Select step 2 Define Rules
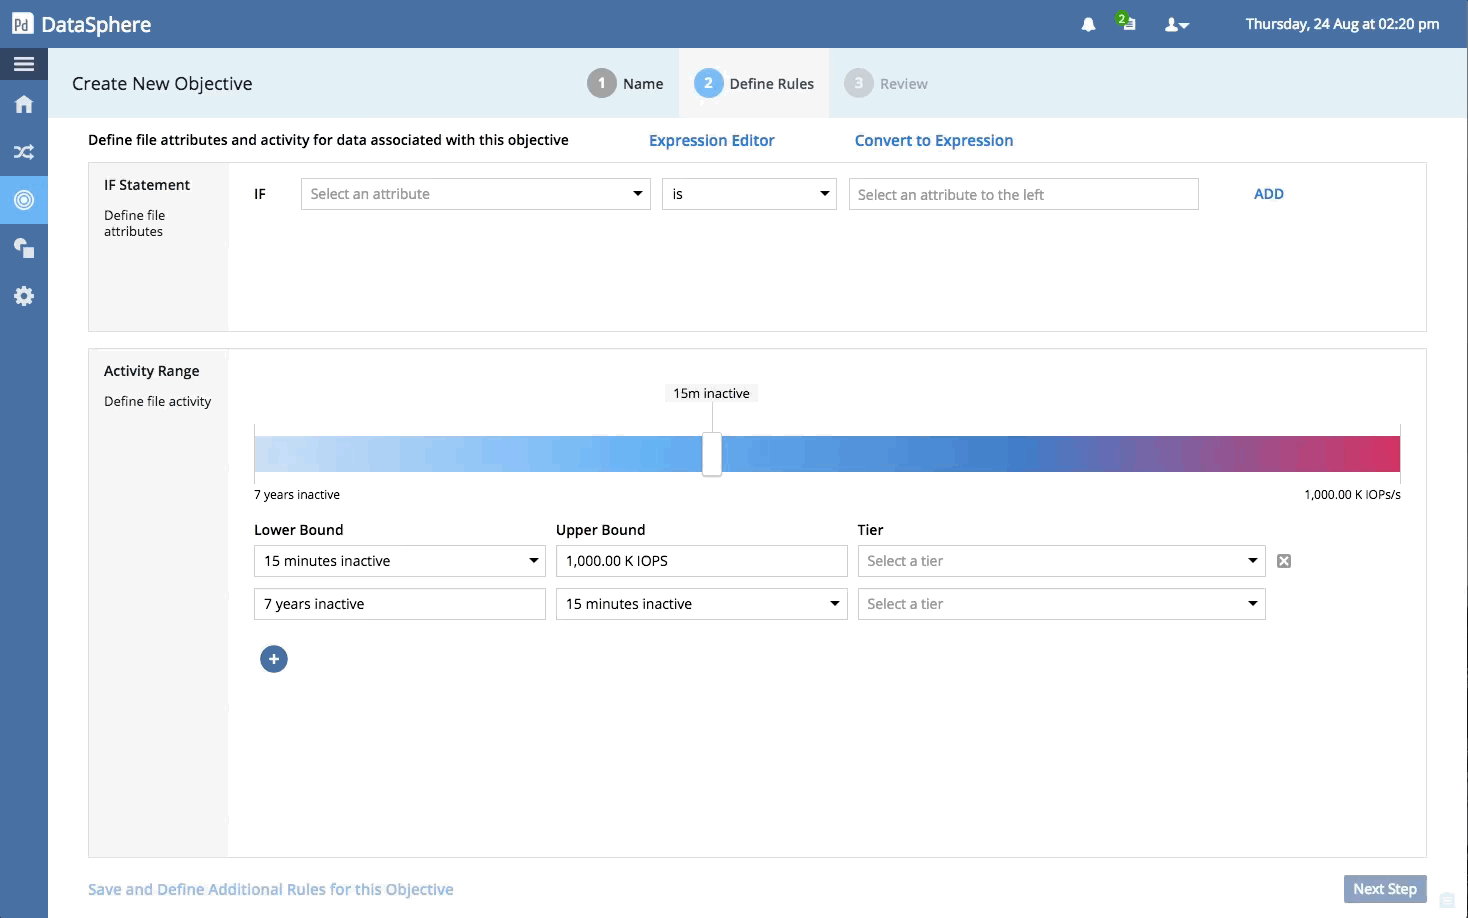Viewport: 1468px width, 918px height. pyautogui.click(x=754, y=83)
